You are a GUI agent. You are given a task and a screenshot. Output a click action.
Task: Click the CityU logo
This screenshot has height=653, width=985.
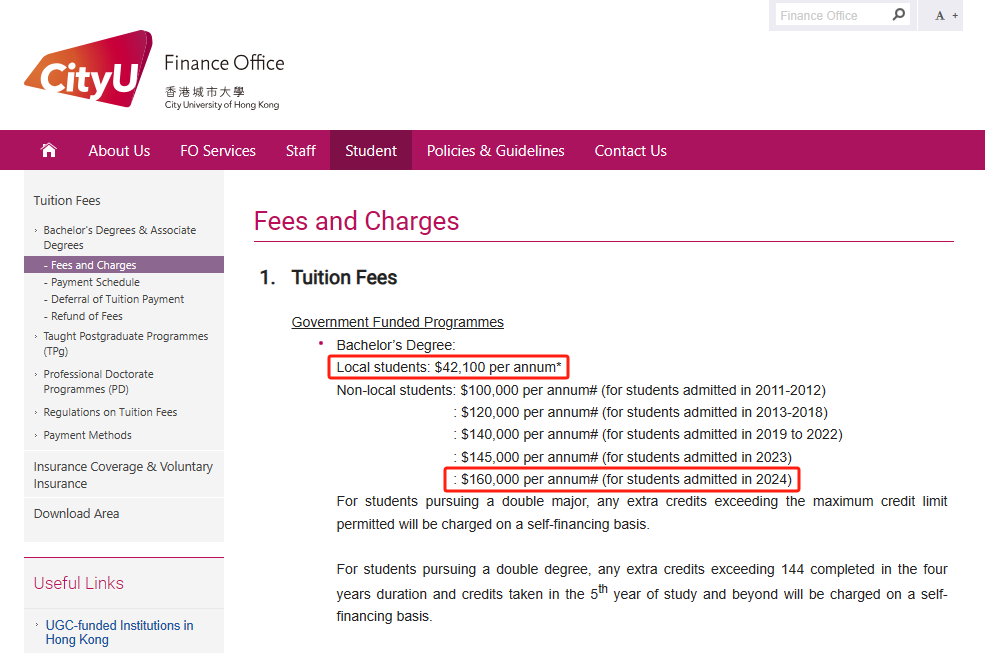pos(88,71)
